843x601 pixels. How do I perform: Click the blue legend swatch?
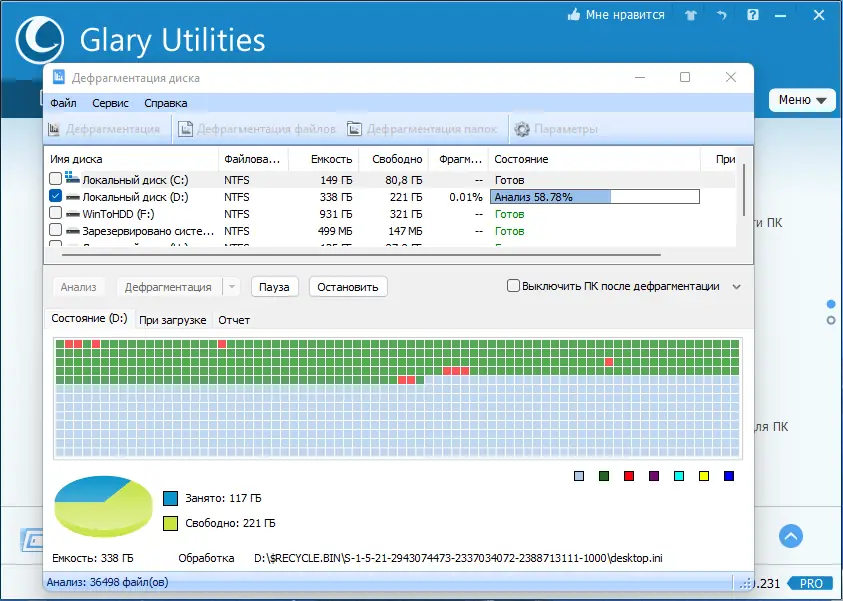point(729,476)
